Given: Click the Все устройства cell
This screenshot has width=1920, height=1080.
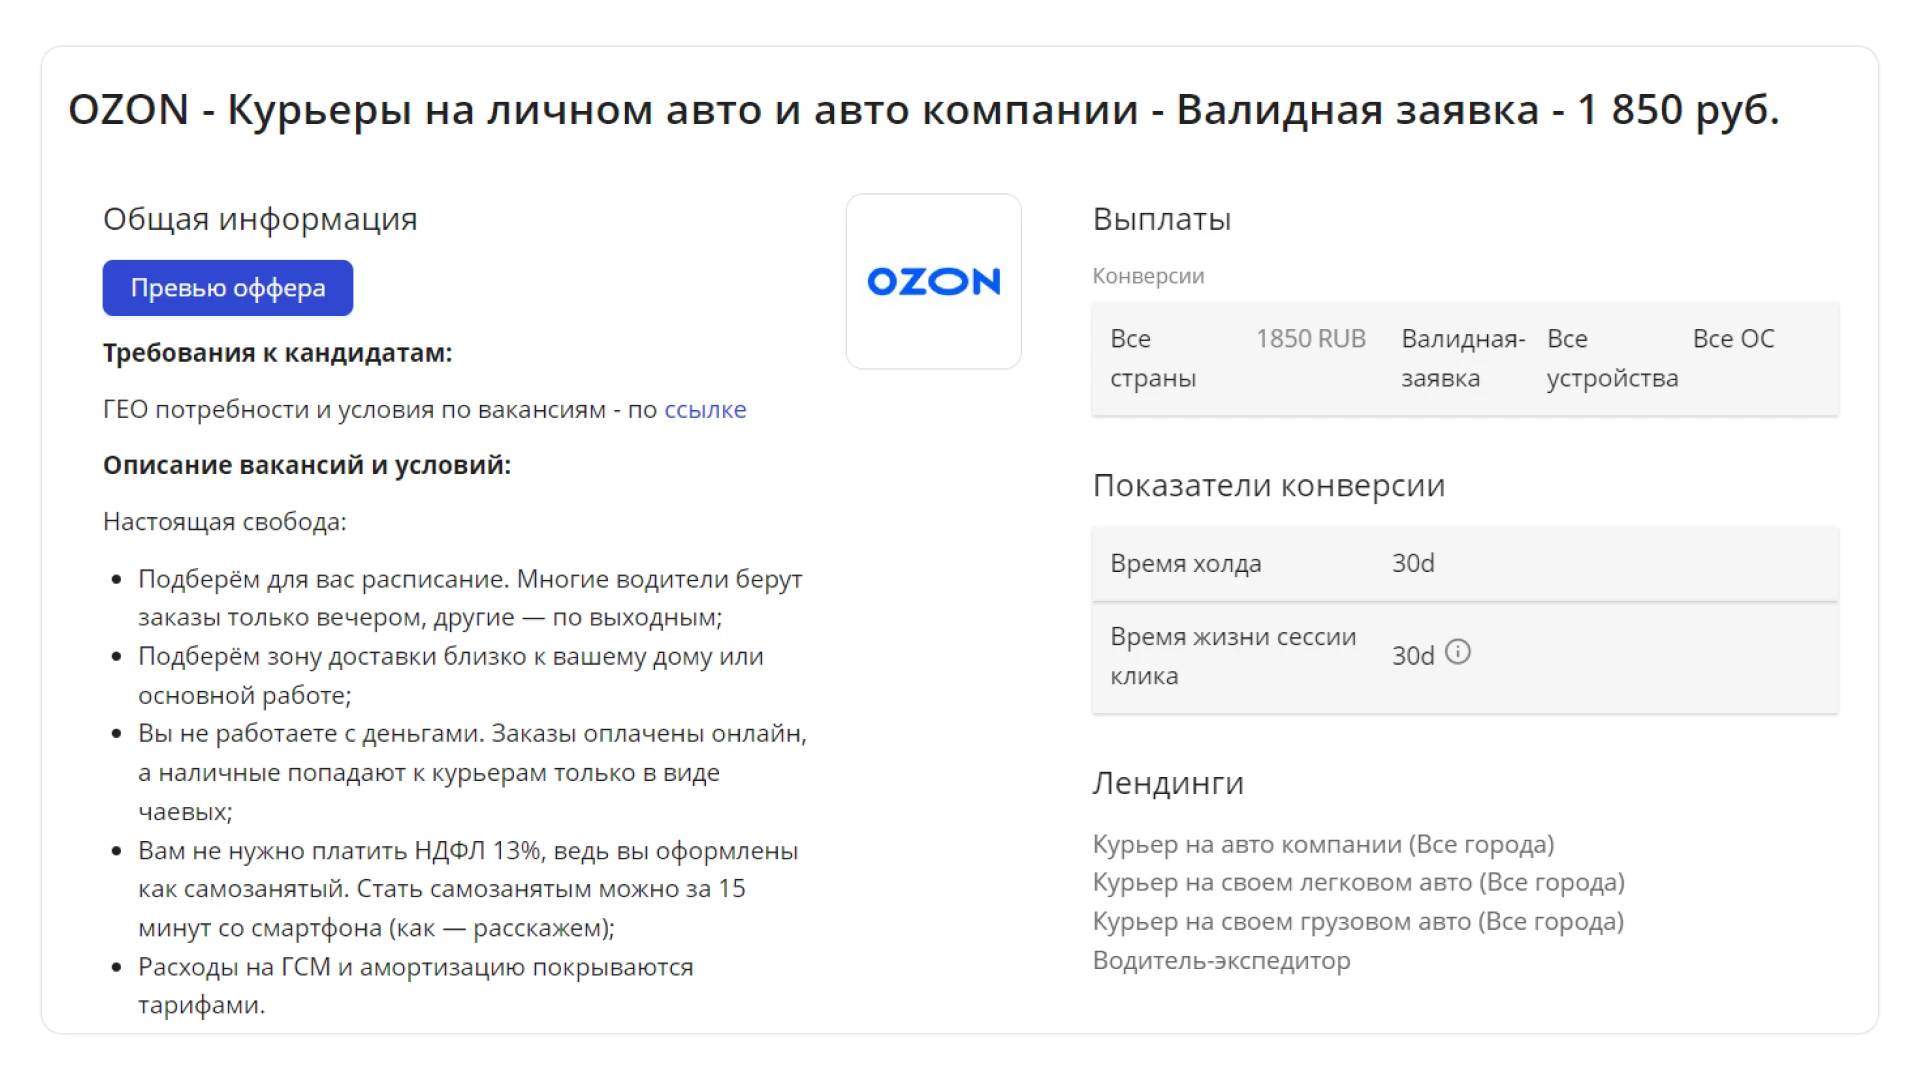Looking at the screenshot, I should [x=1612, y=358].
